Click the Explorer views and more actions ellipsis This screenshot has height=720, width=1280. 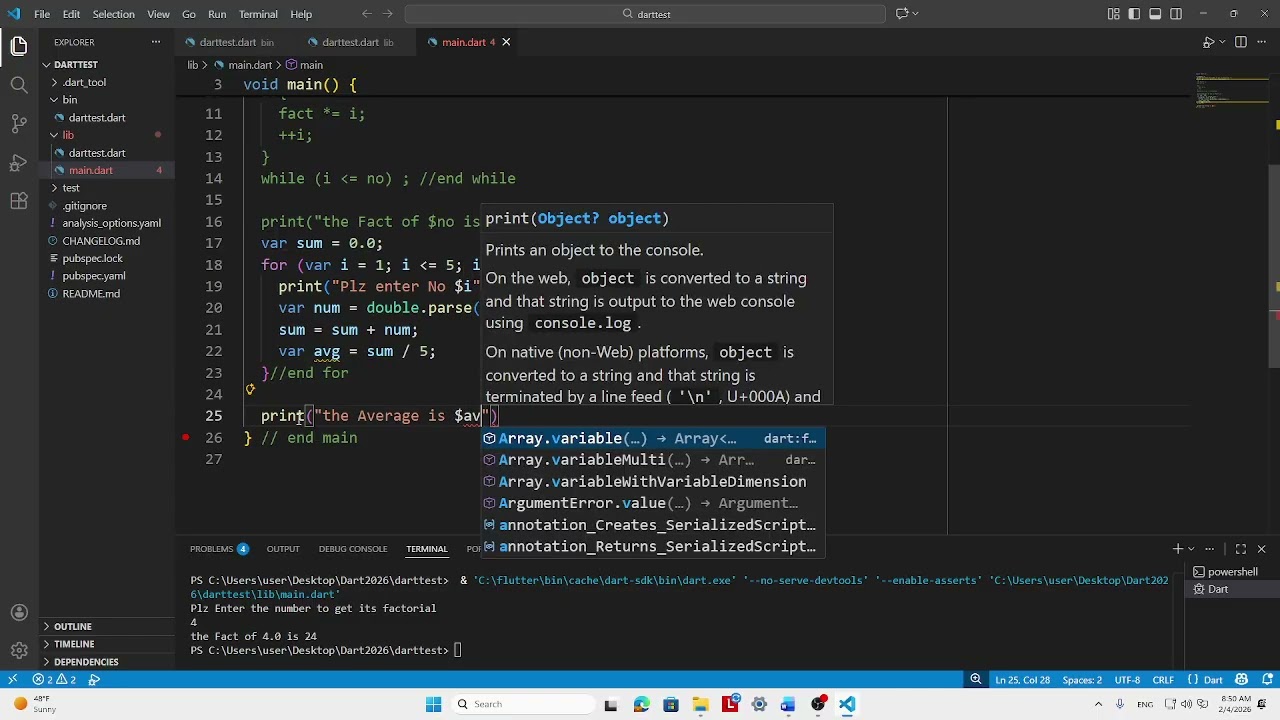156,42
